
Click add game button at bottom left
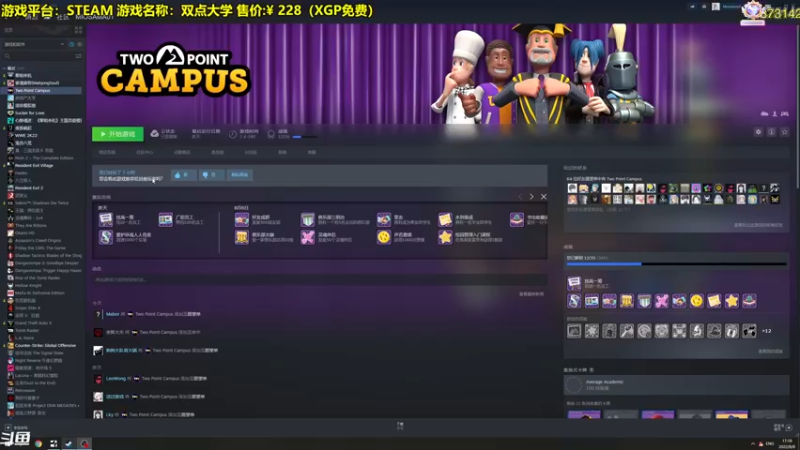pos(17,428)
